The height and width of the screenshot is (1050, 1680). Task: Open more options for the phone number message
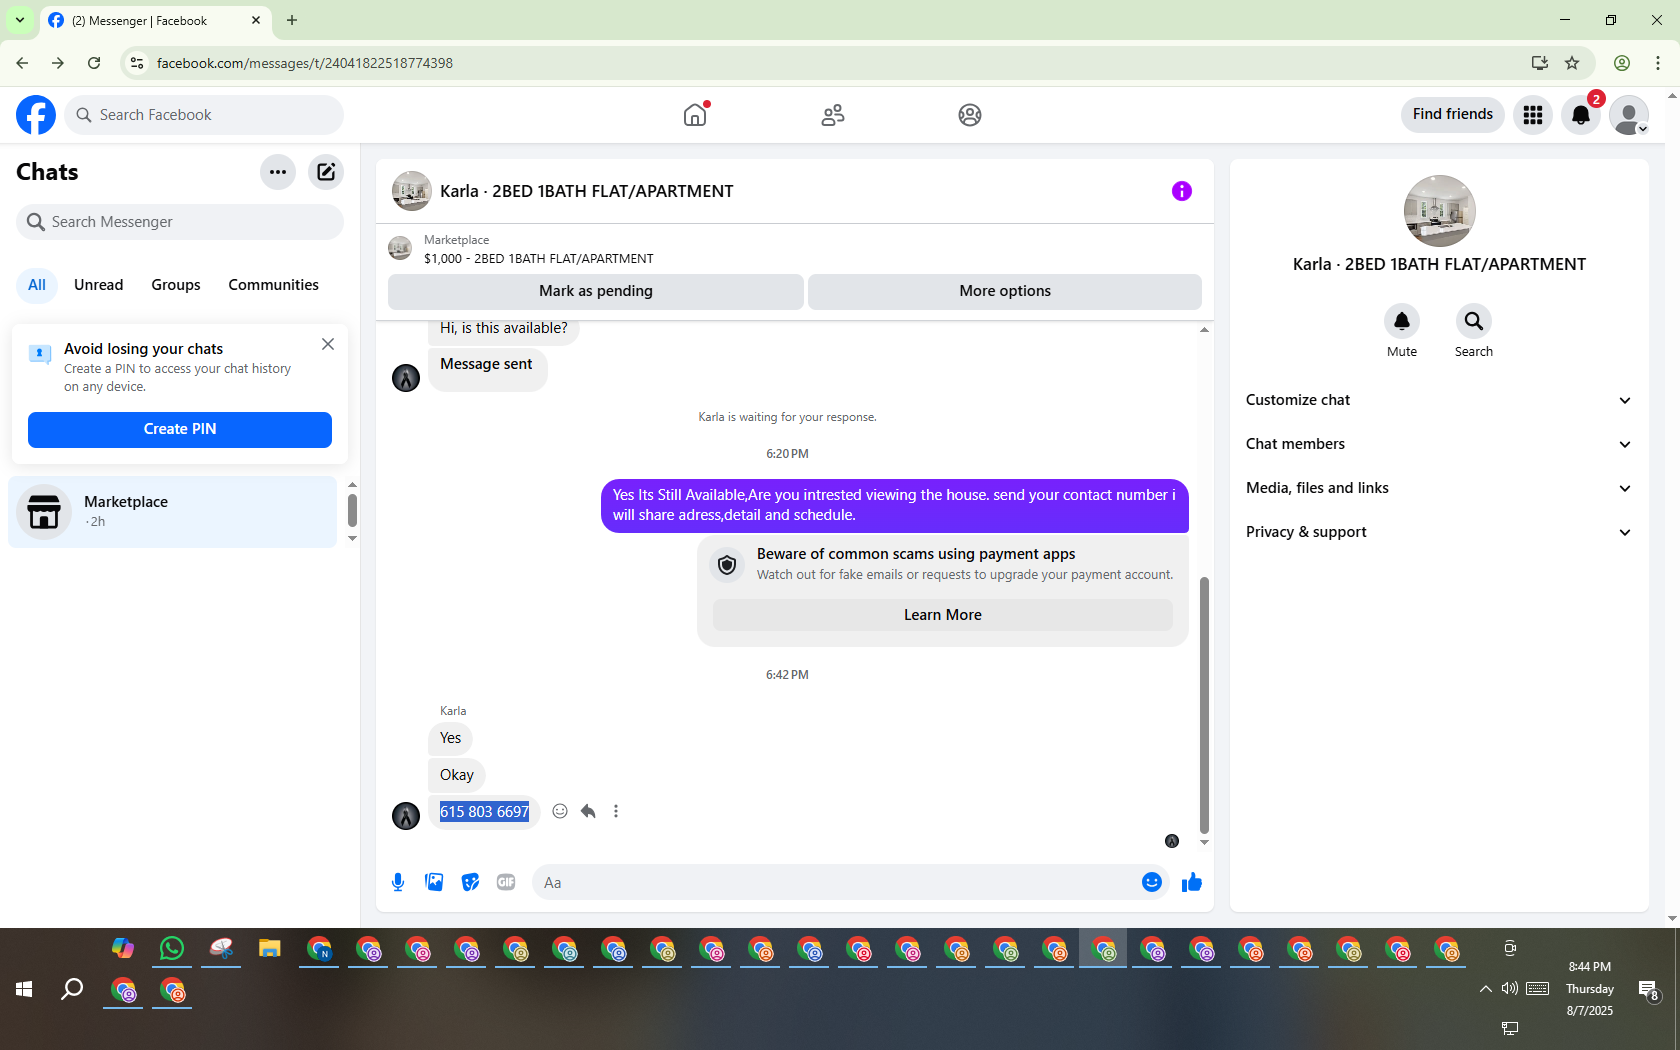coord(616,811)
